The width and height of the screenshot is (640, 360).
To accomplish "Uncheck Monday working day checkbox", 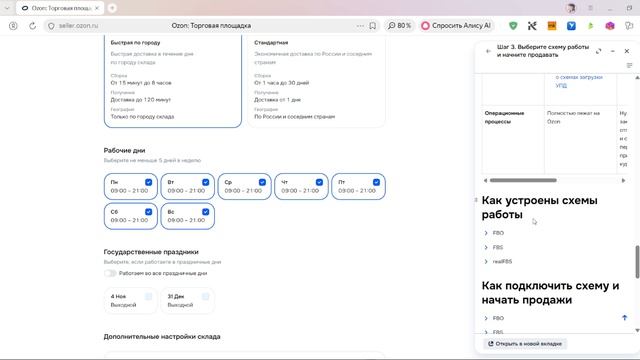I will click(149, 182).
